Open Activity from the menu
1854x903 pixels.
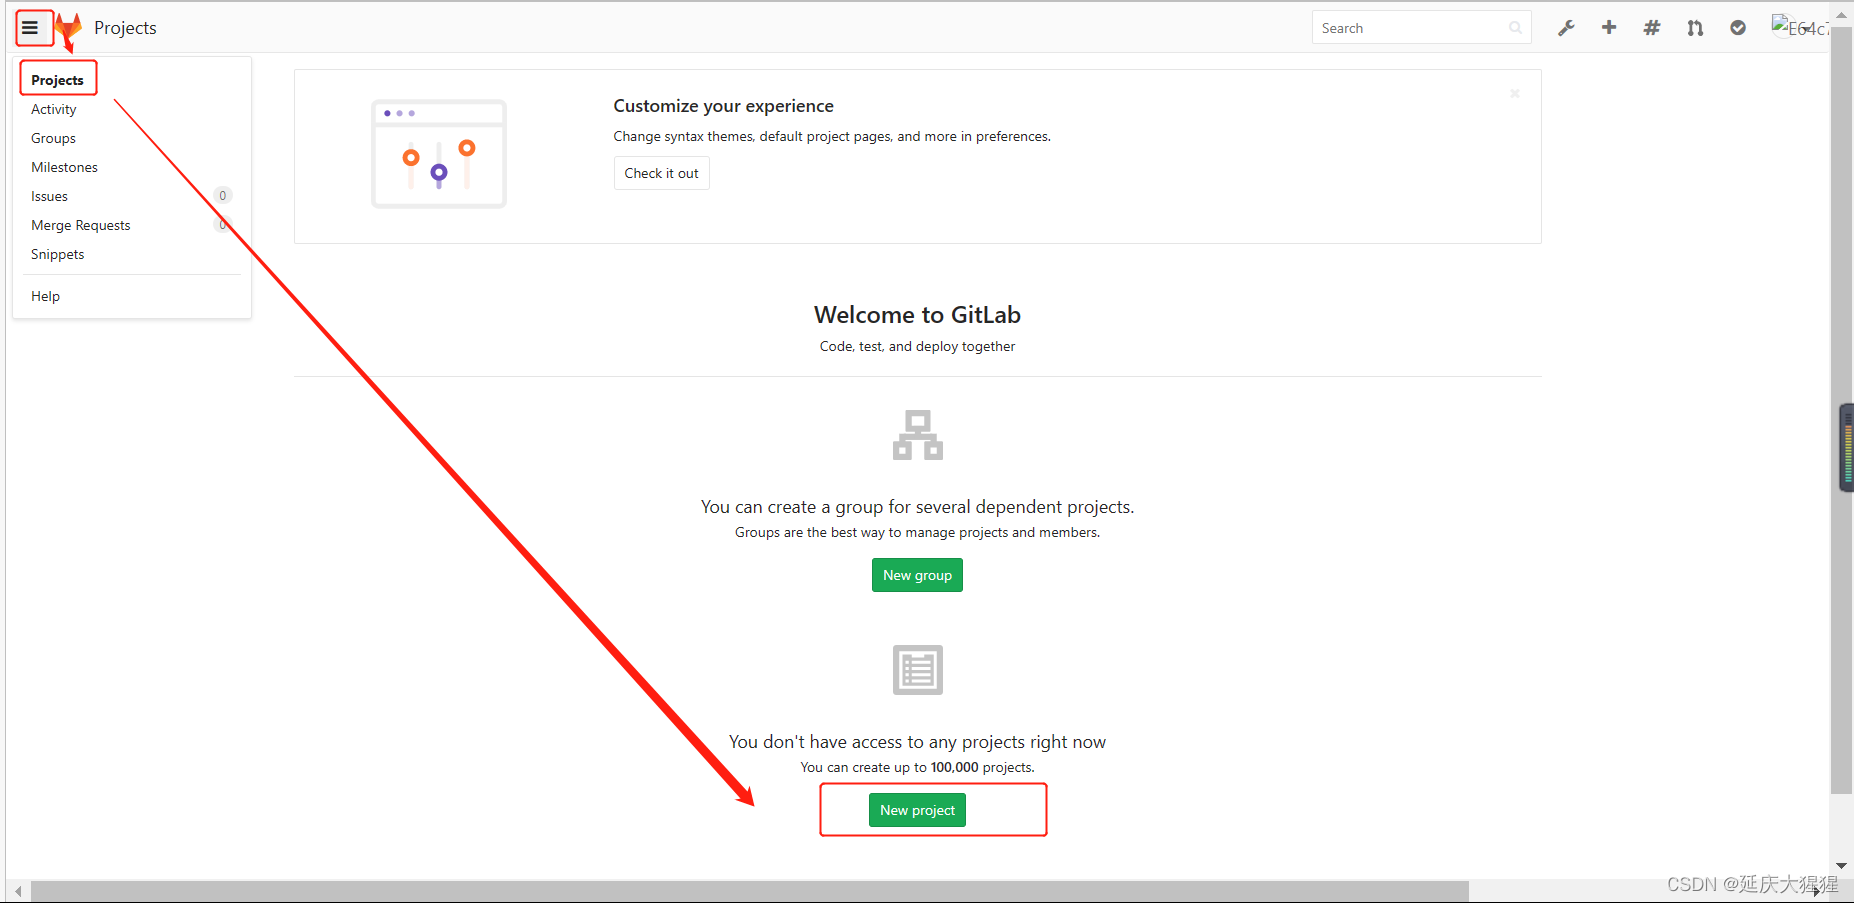(x=54, y=109)
